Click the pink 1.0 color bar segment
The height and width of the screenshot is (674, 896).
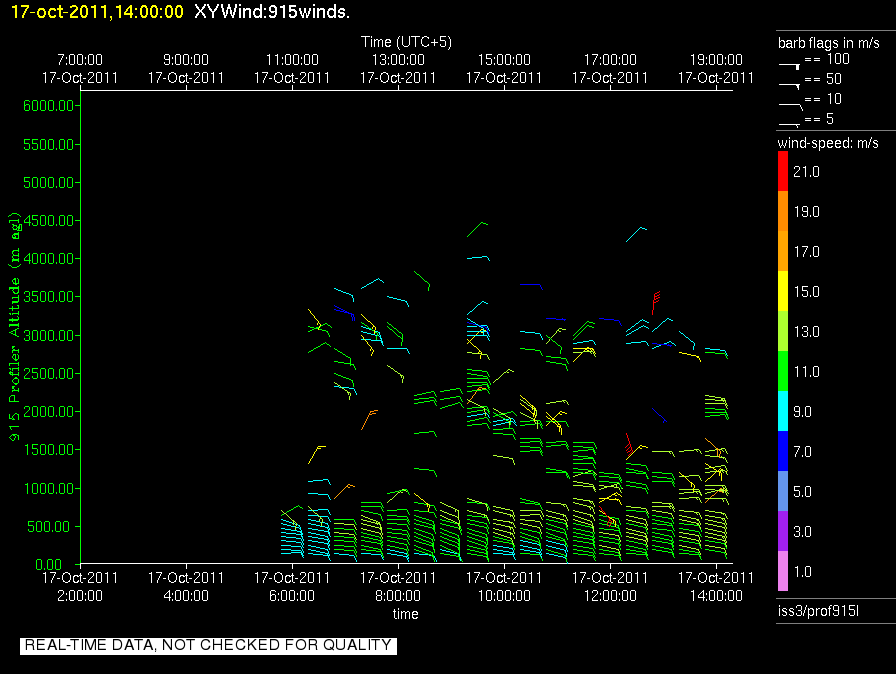point(783,571)
